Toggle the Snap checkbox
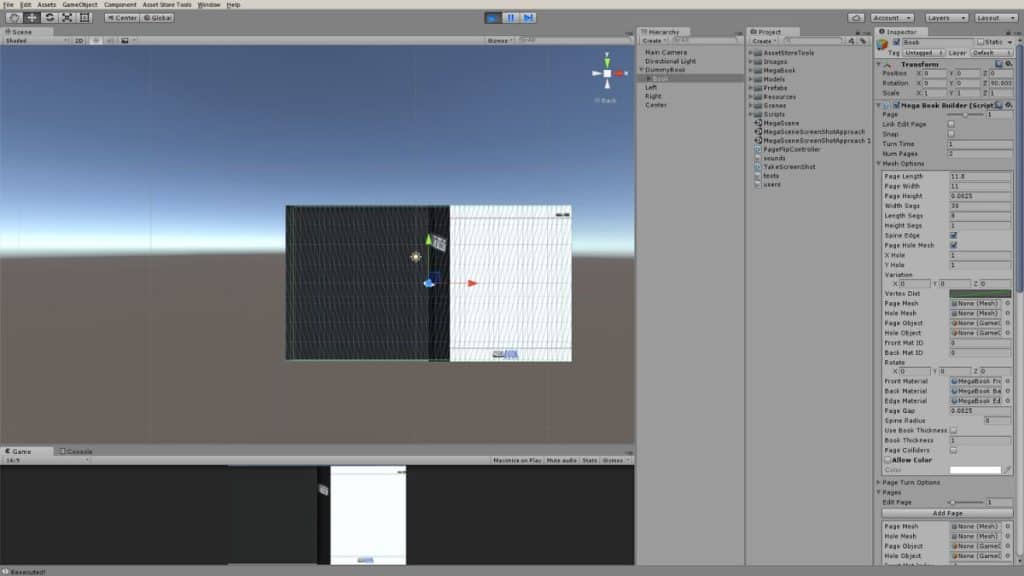 [x=951, y=134]
